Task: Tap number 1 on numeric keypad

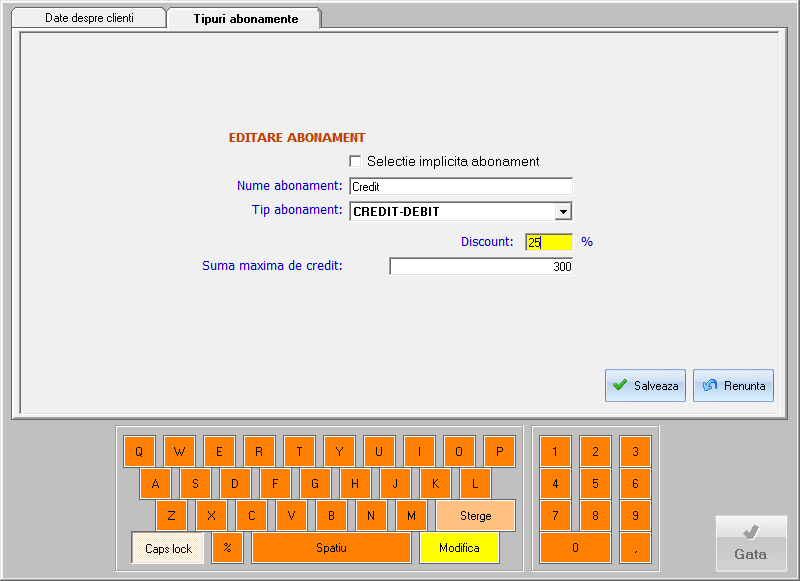Action: click(555, 451)
